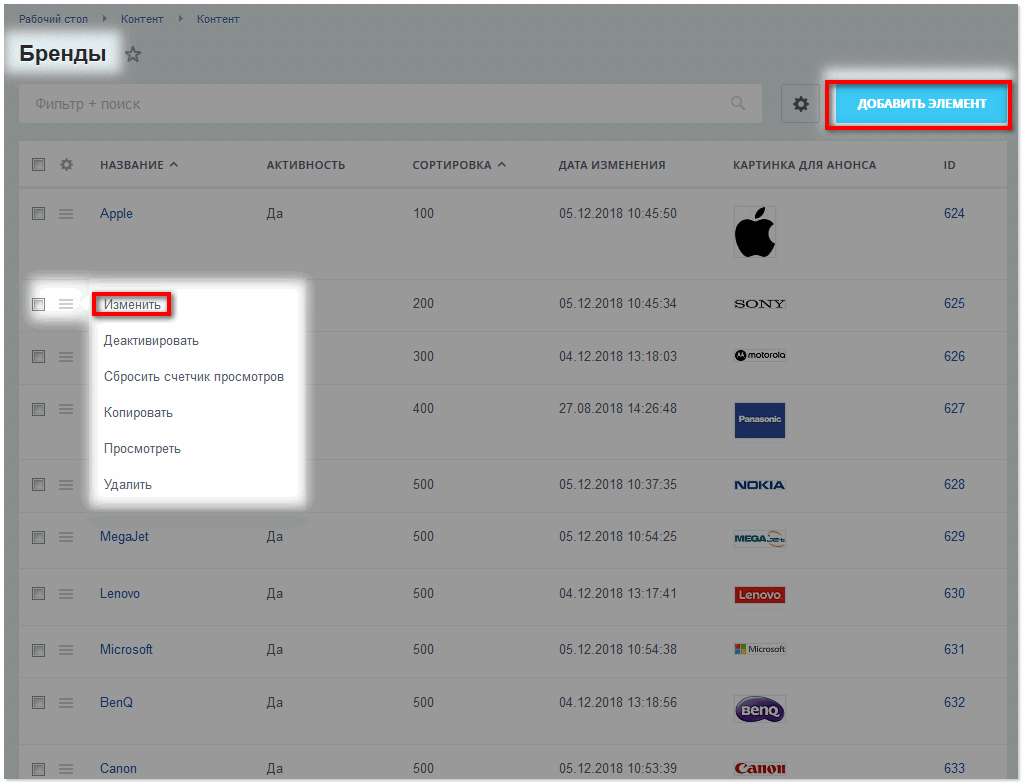Open row actions menu for ID 628

pos(66,485)
